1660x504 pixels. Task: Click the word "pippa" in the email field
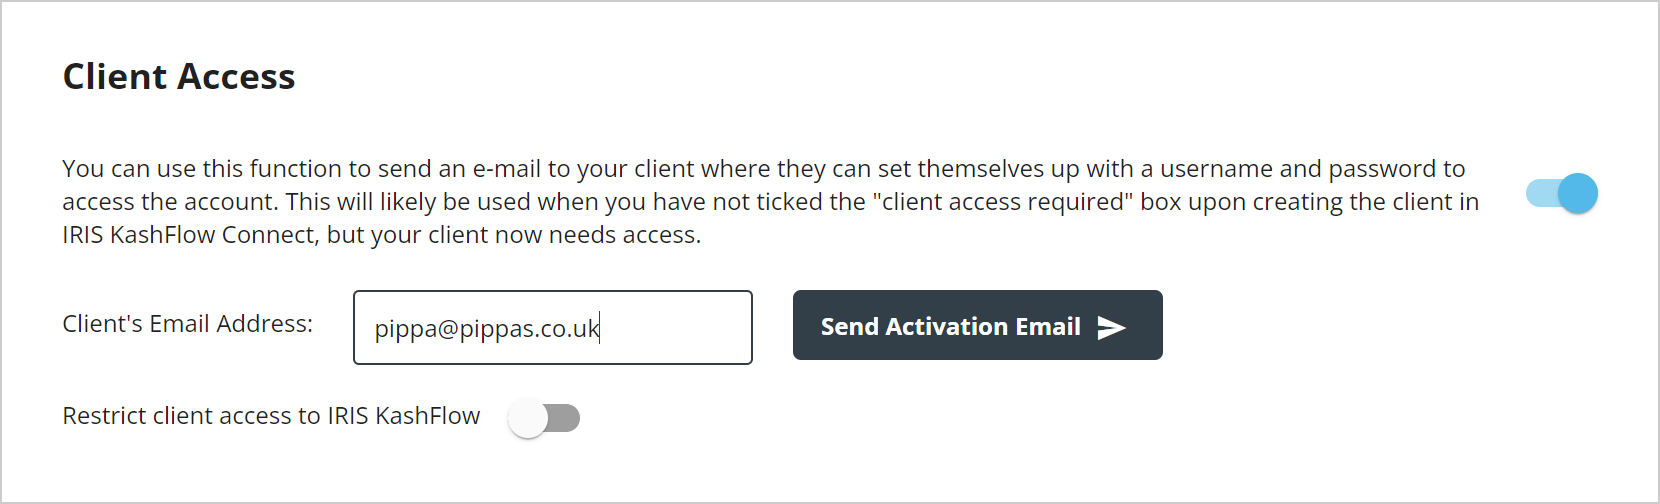click(x=405, y=329)
